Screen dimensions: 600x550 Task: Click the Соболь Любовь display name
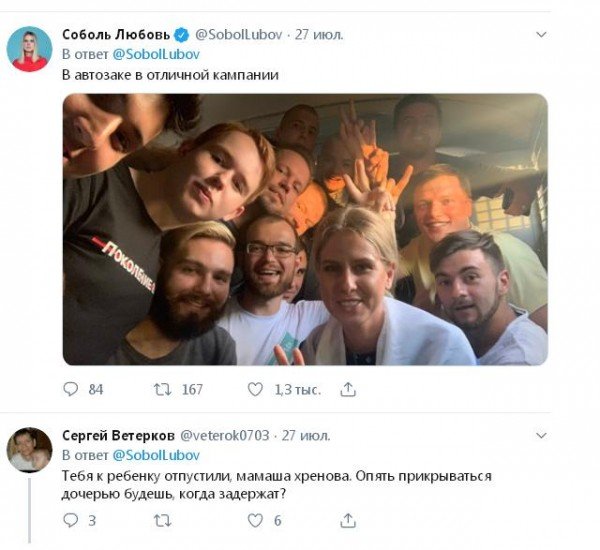click(116, 35)
